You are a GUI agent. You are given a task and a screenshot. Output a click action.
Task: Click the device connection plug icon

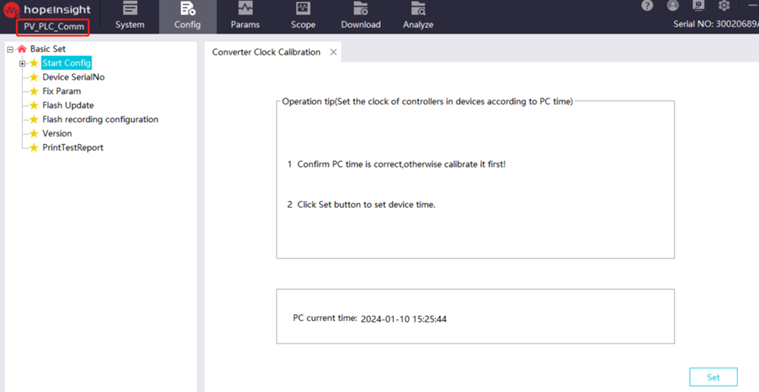click(x=698, y=6)
